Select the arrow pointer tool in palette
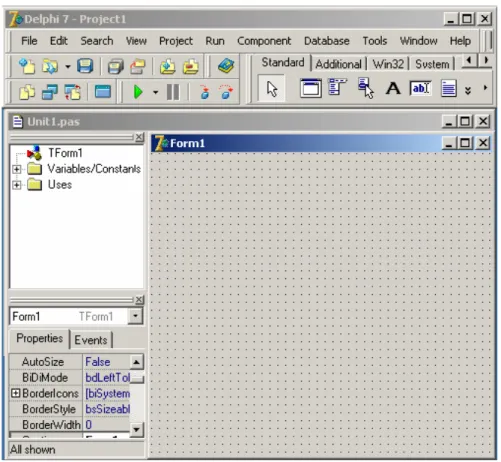Viewport: 501px width, 462px height. coord(272,89)
